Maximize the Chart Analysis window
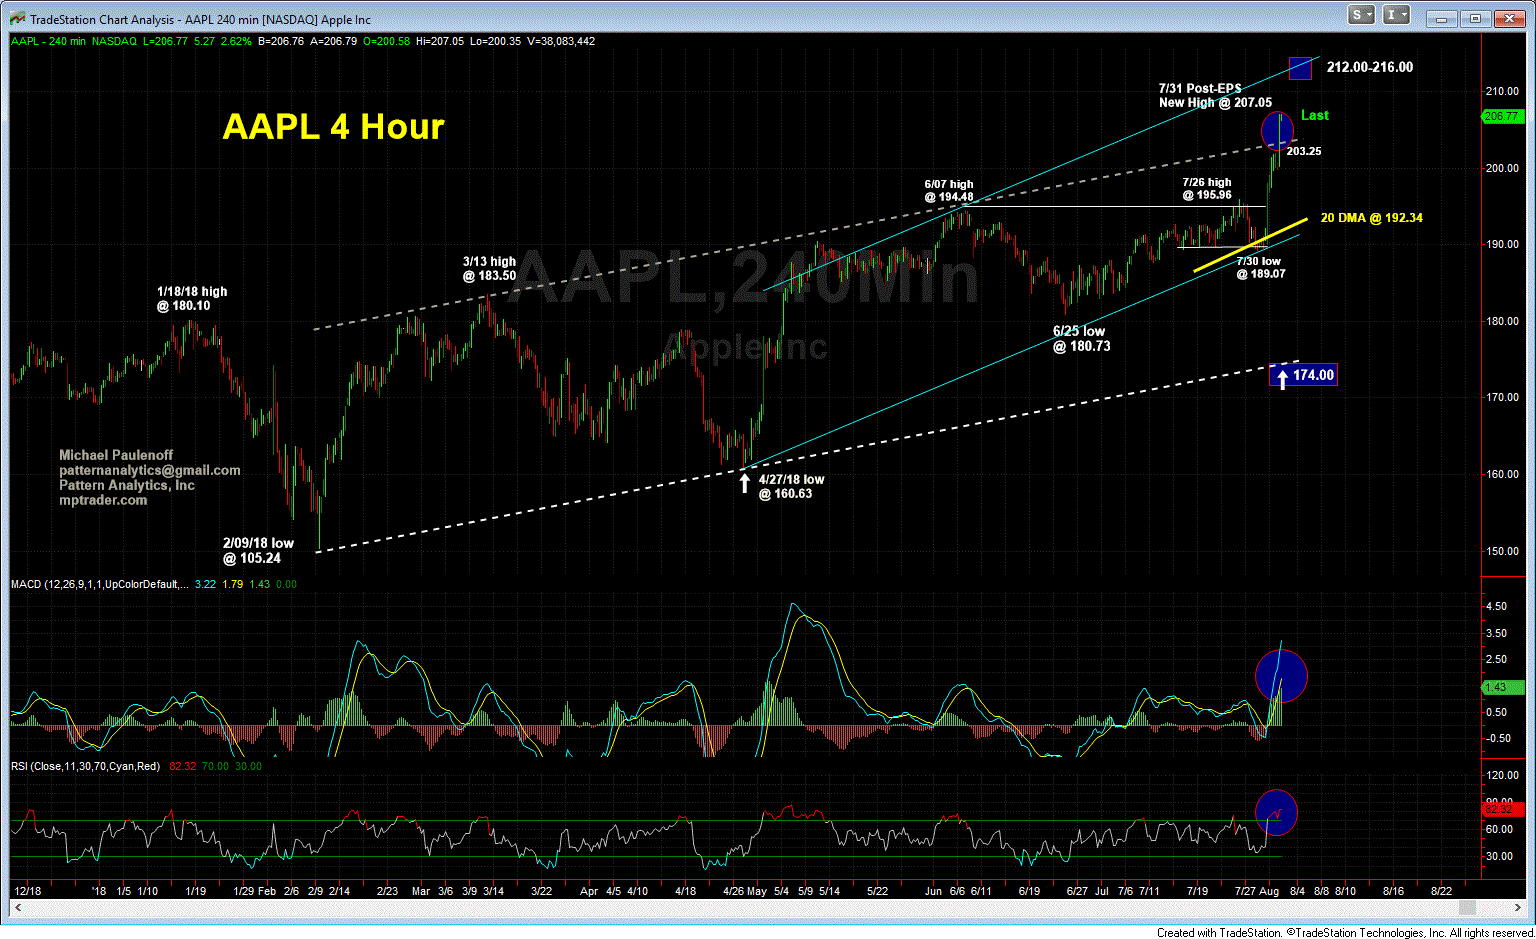Screen dimensions: 1536x939 coord(1474,18)
